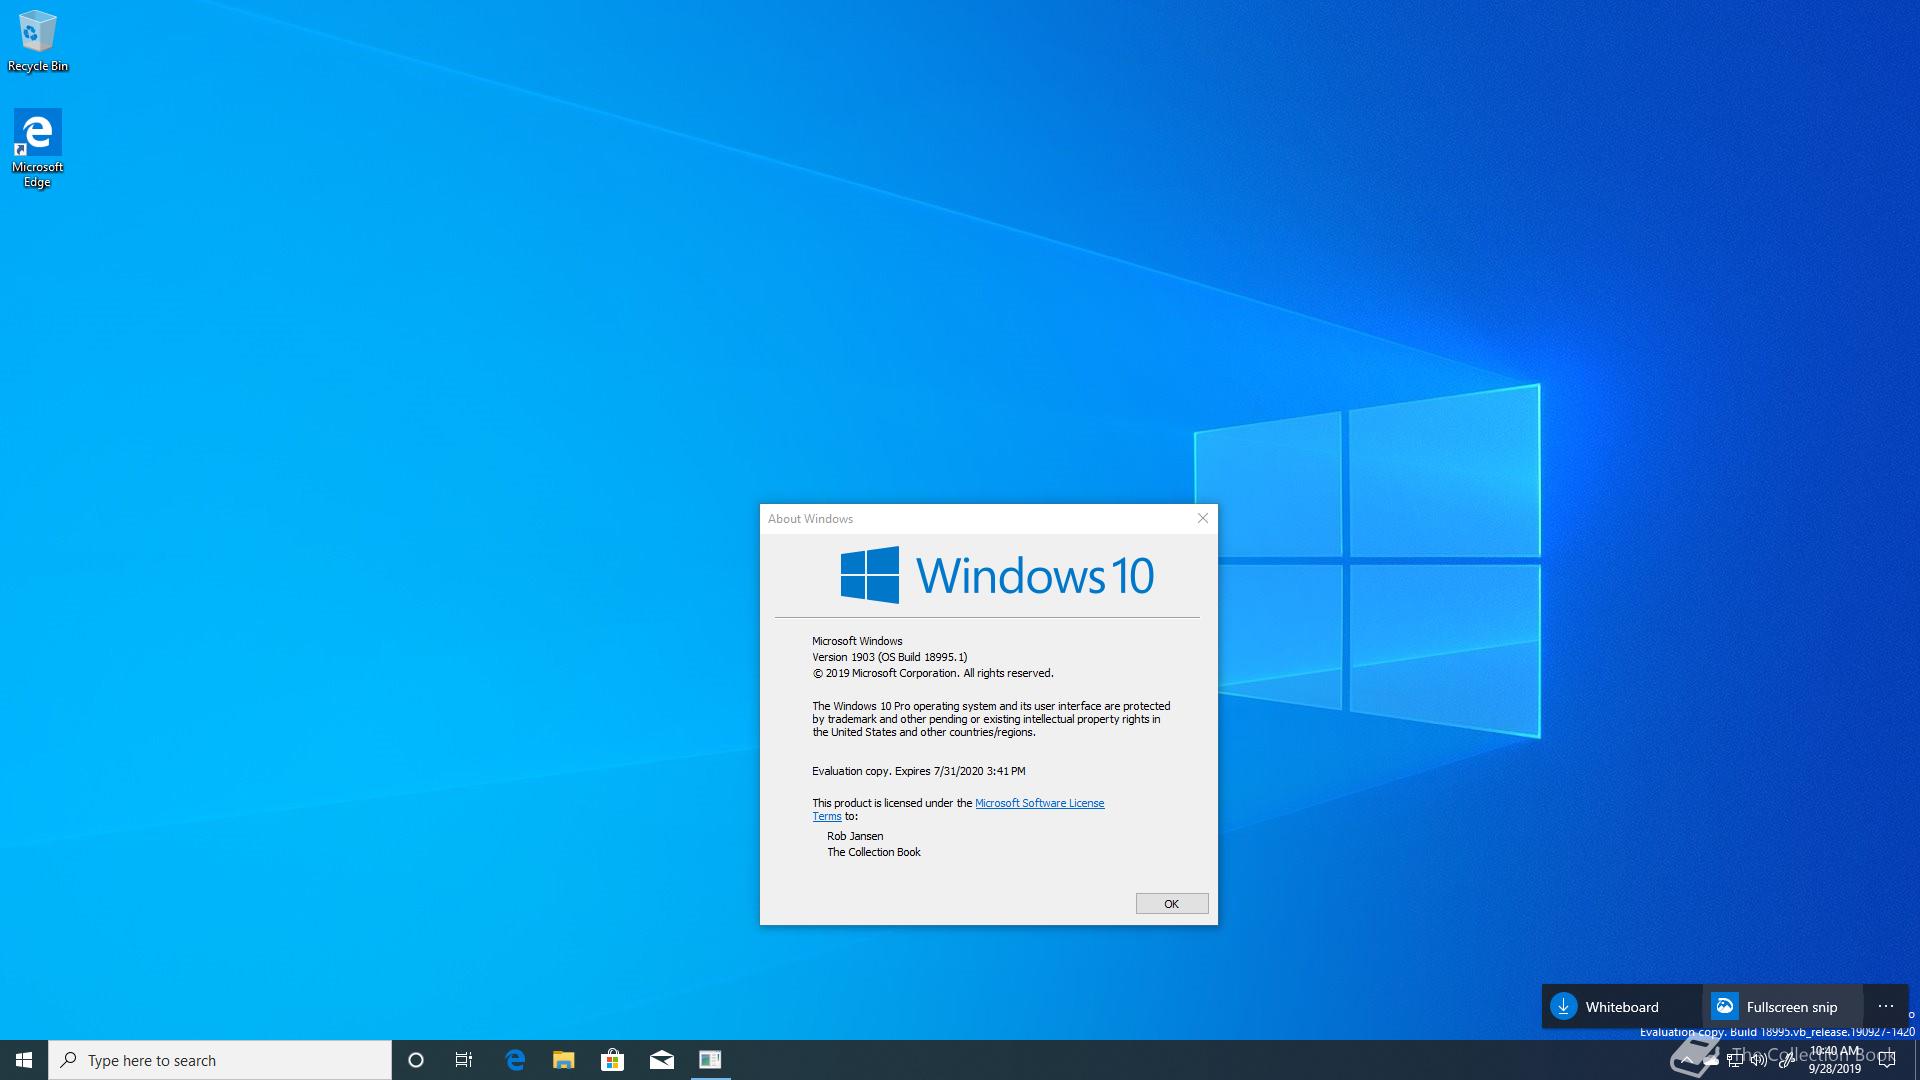Open Microsoft Store from the taskbar
The image size is (1920, 1080).
[612, 1060]
